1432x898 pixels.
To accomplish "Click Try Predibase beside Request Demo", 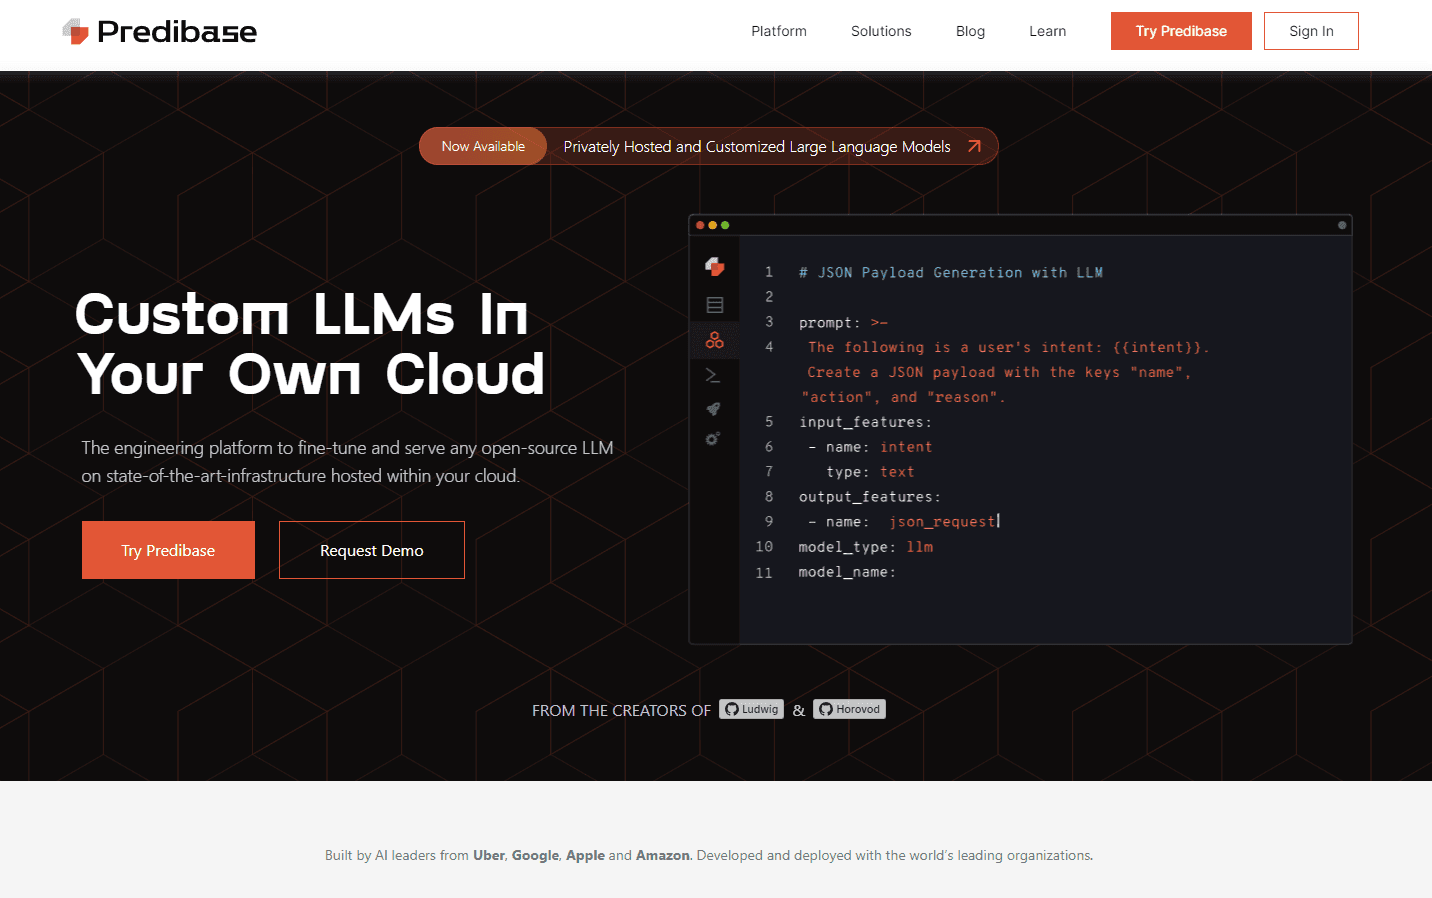I will pos(168,550).
